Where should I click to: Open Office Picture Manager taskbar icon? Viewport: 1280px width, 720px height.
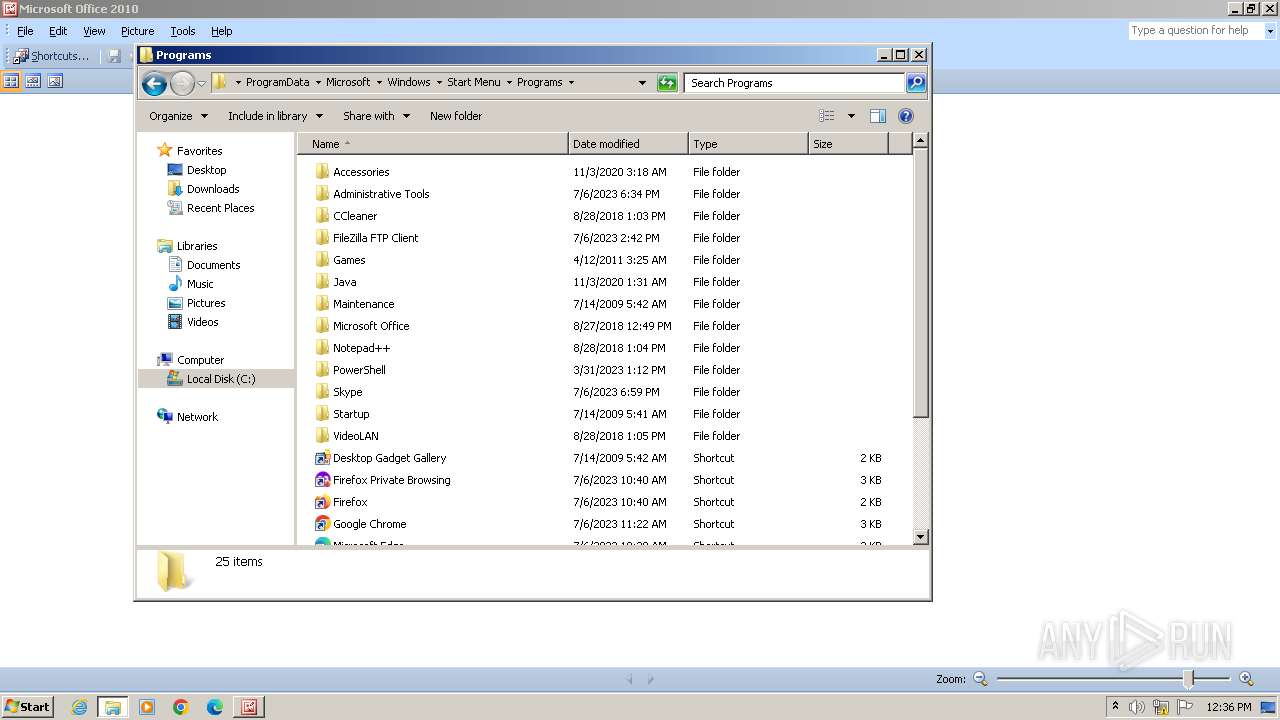248,707
